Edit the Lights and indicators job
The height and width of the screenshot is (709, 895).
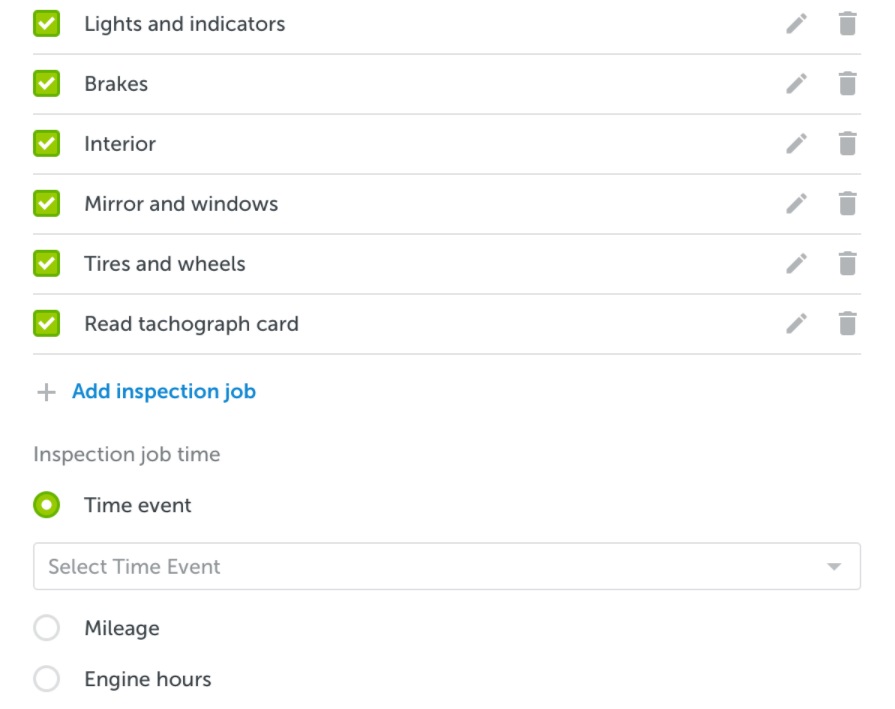[796, 24]
